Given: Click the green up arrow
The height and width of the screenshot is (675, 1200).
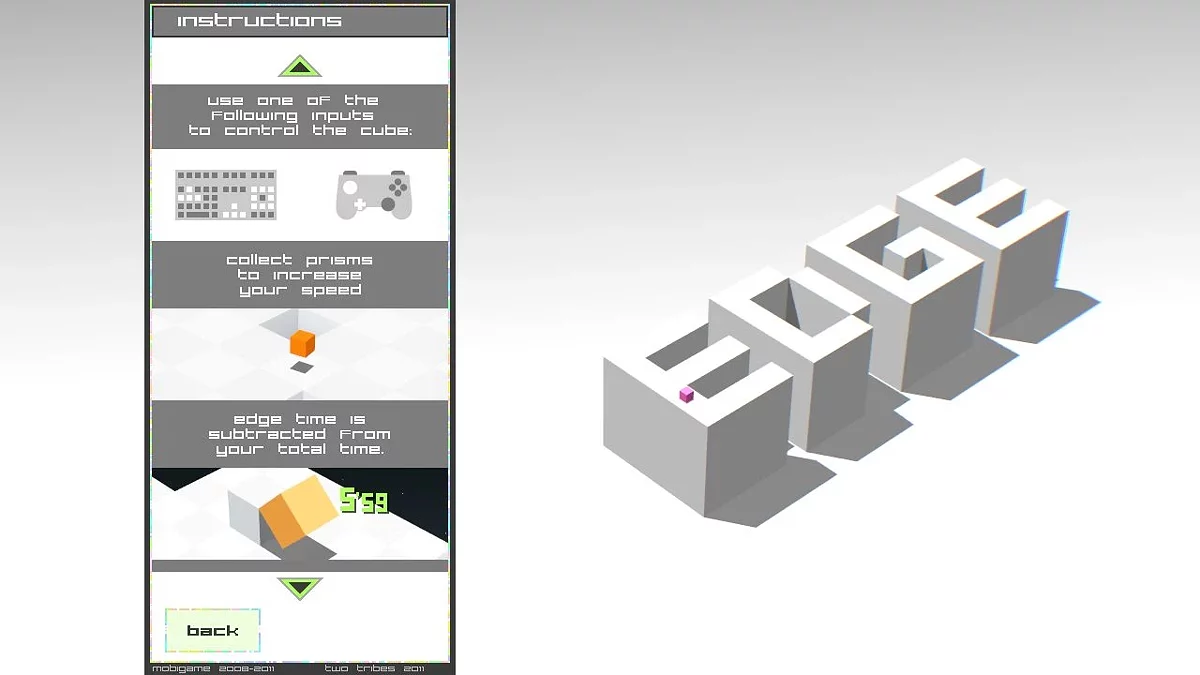Looking at the screenshot, I should point(299,67).
